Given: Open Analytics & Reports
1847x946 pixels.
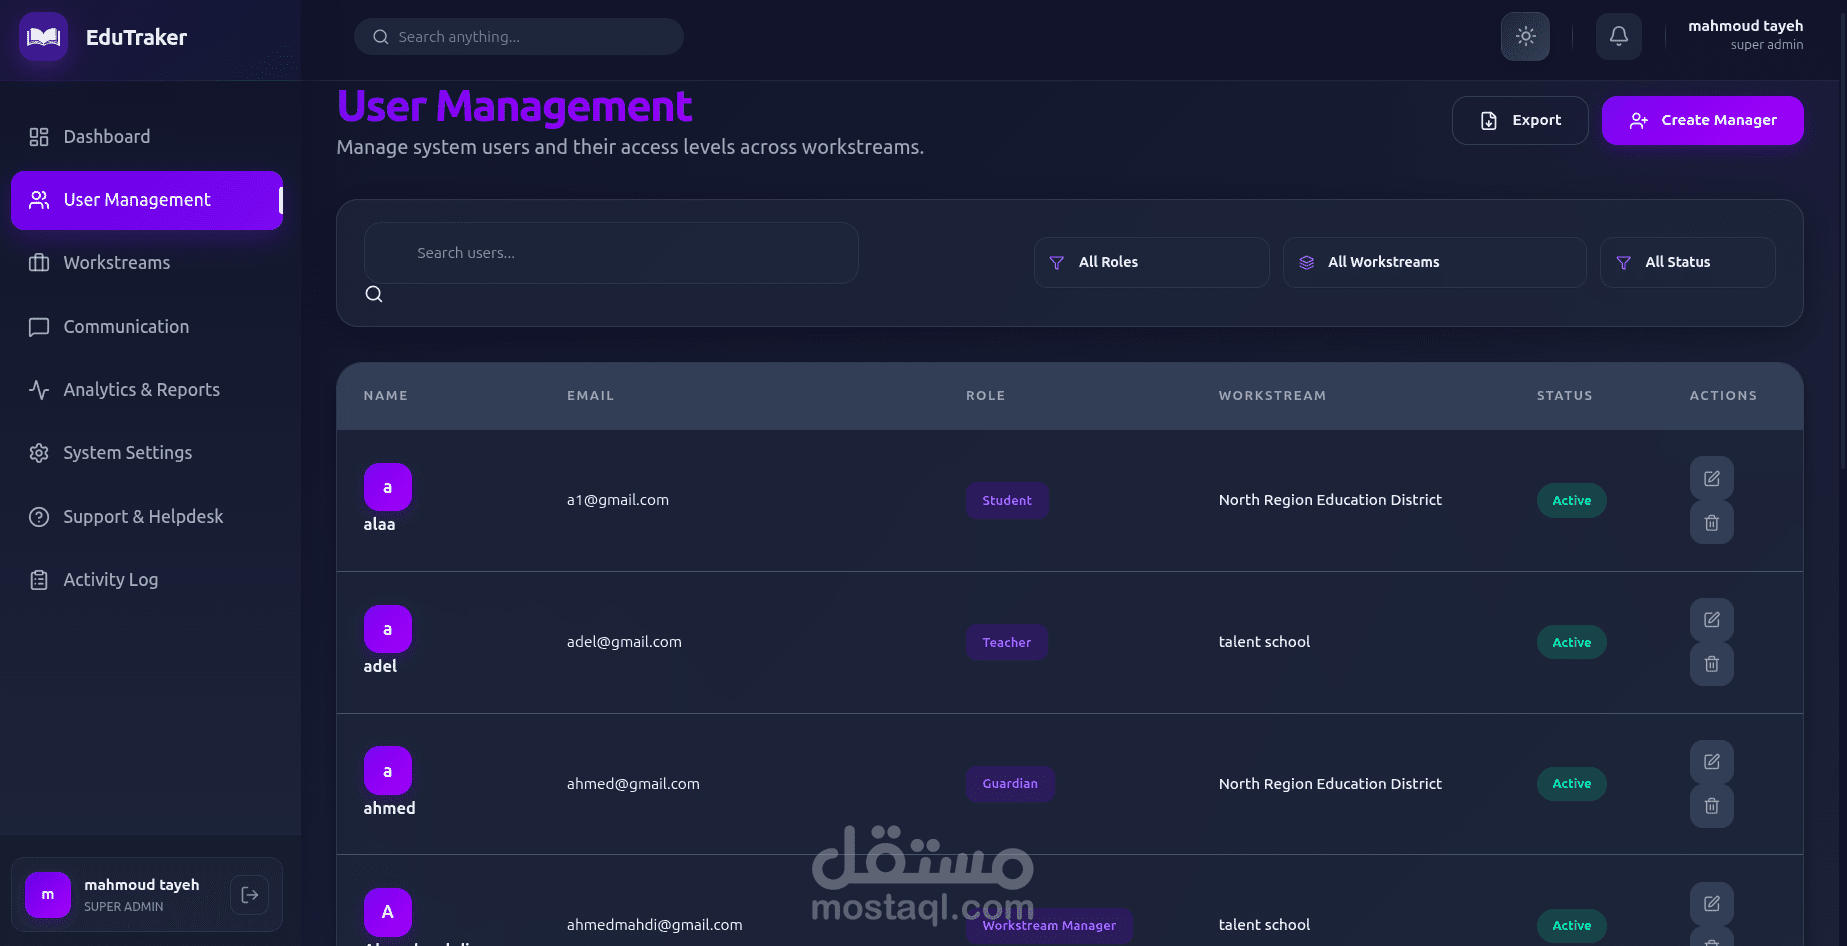Looking at the screenshot, I should click(x=147, y=390).
